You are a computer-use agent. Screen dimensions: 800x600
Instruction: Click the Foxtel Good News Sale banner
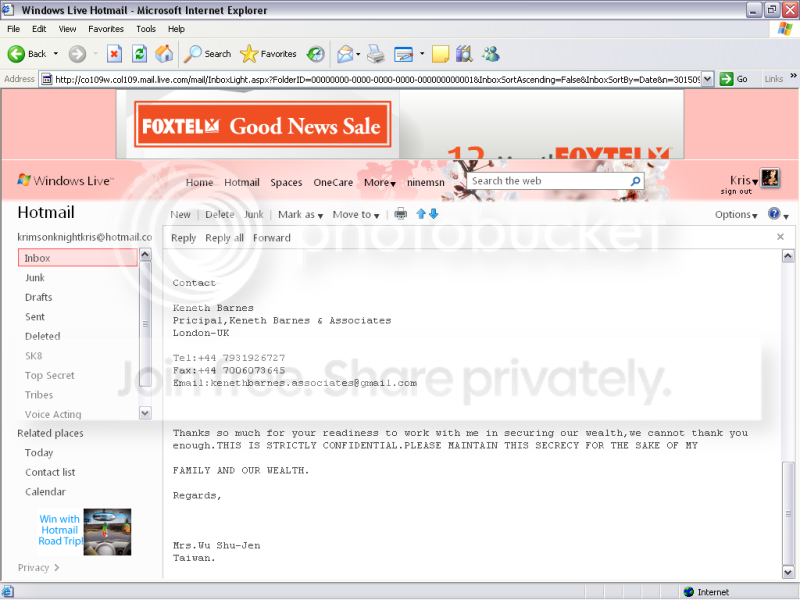tap(263, 125)
